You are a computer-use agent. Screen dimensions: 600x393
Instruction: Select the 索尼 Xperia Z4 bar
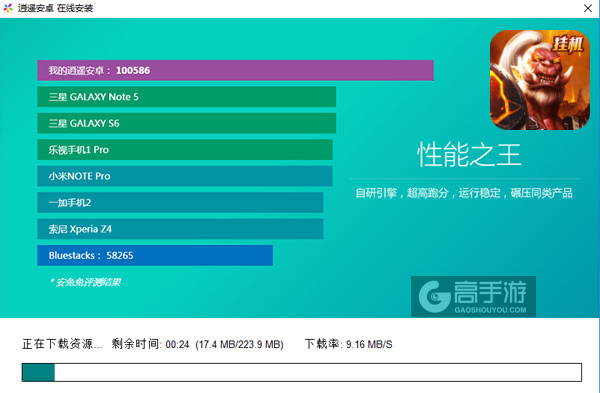coord(180,229)
